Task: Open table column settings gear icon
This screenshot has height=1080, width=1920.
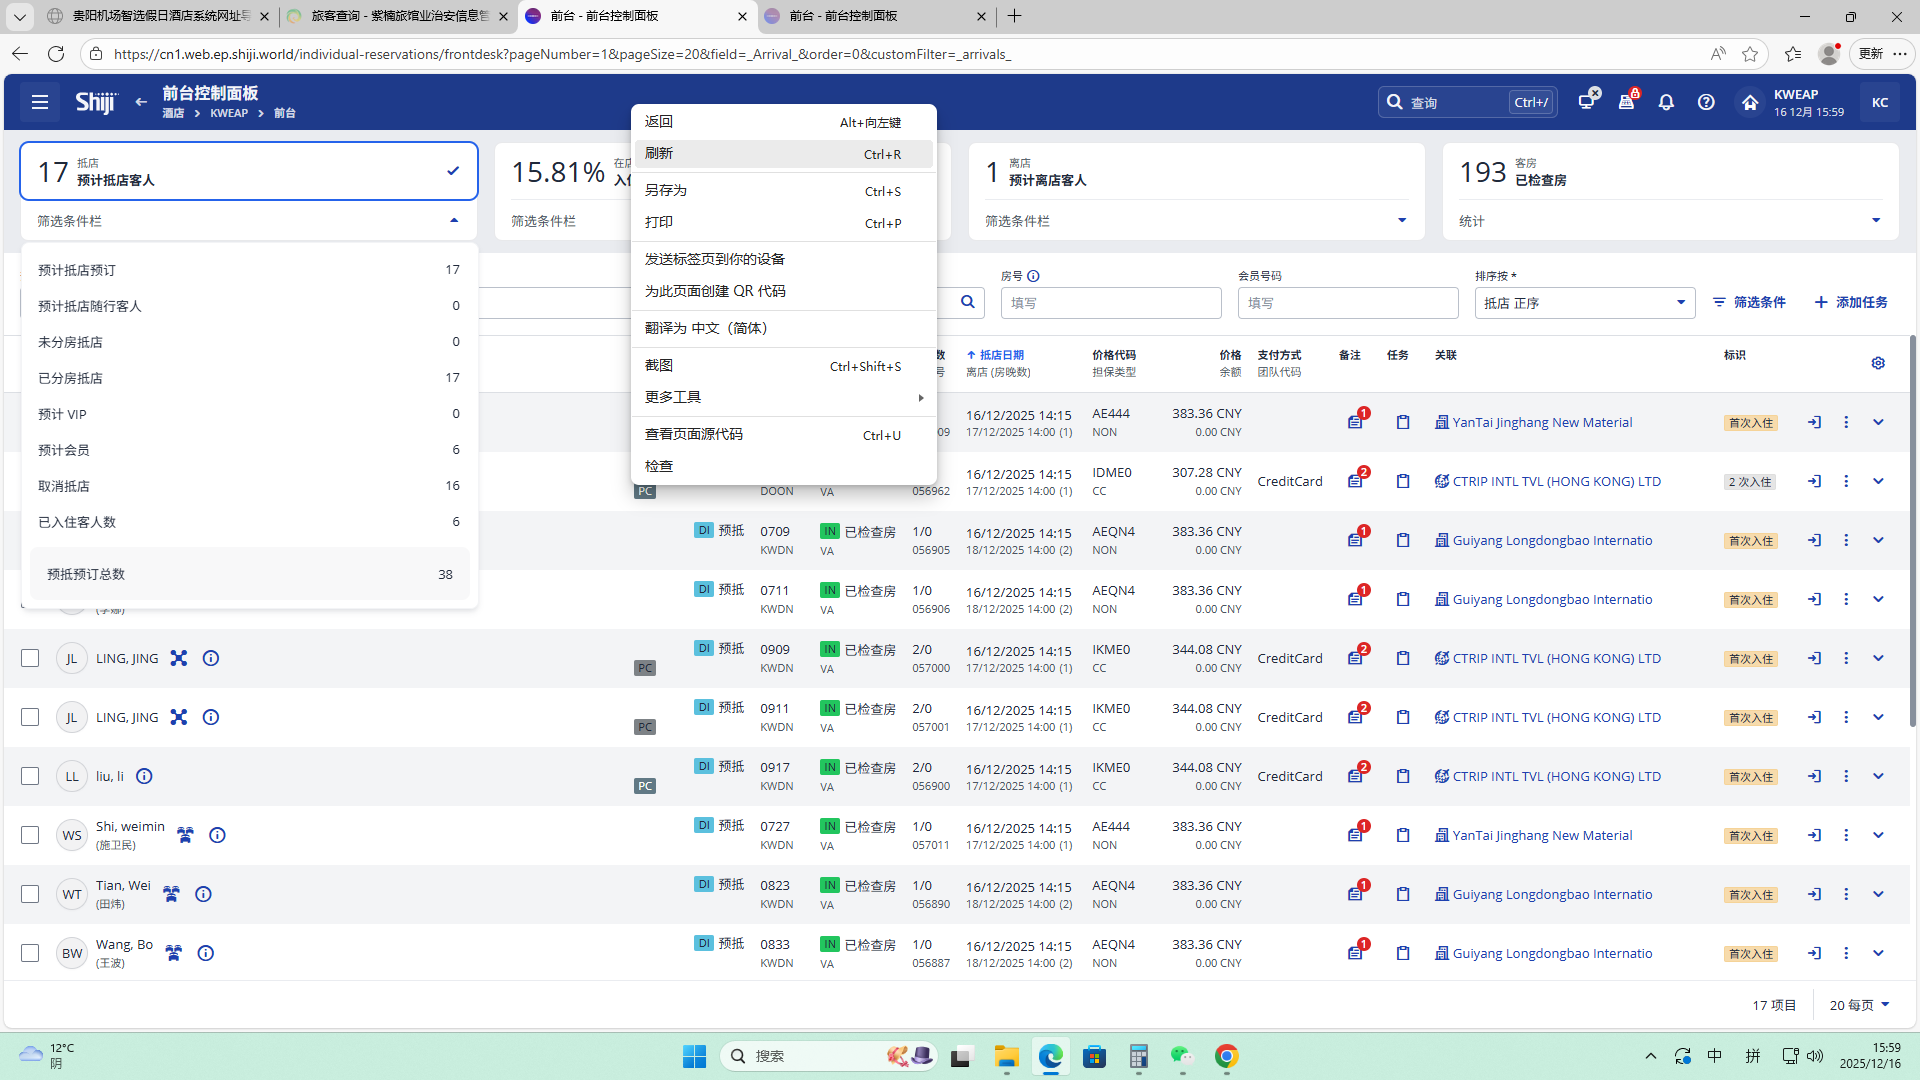Action: pos(1878,363)
